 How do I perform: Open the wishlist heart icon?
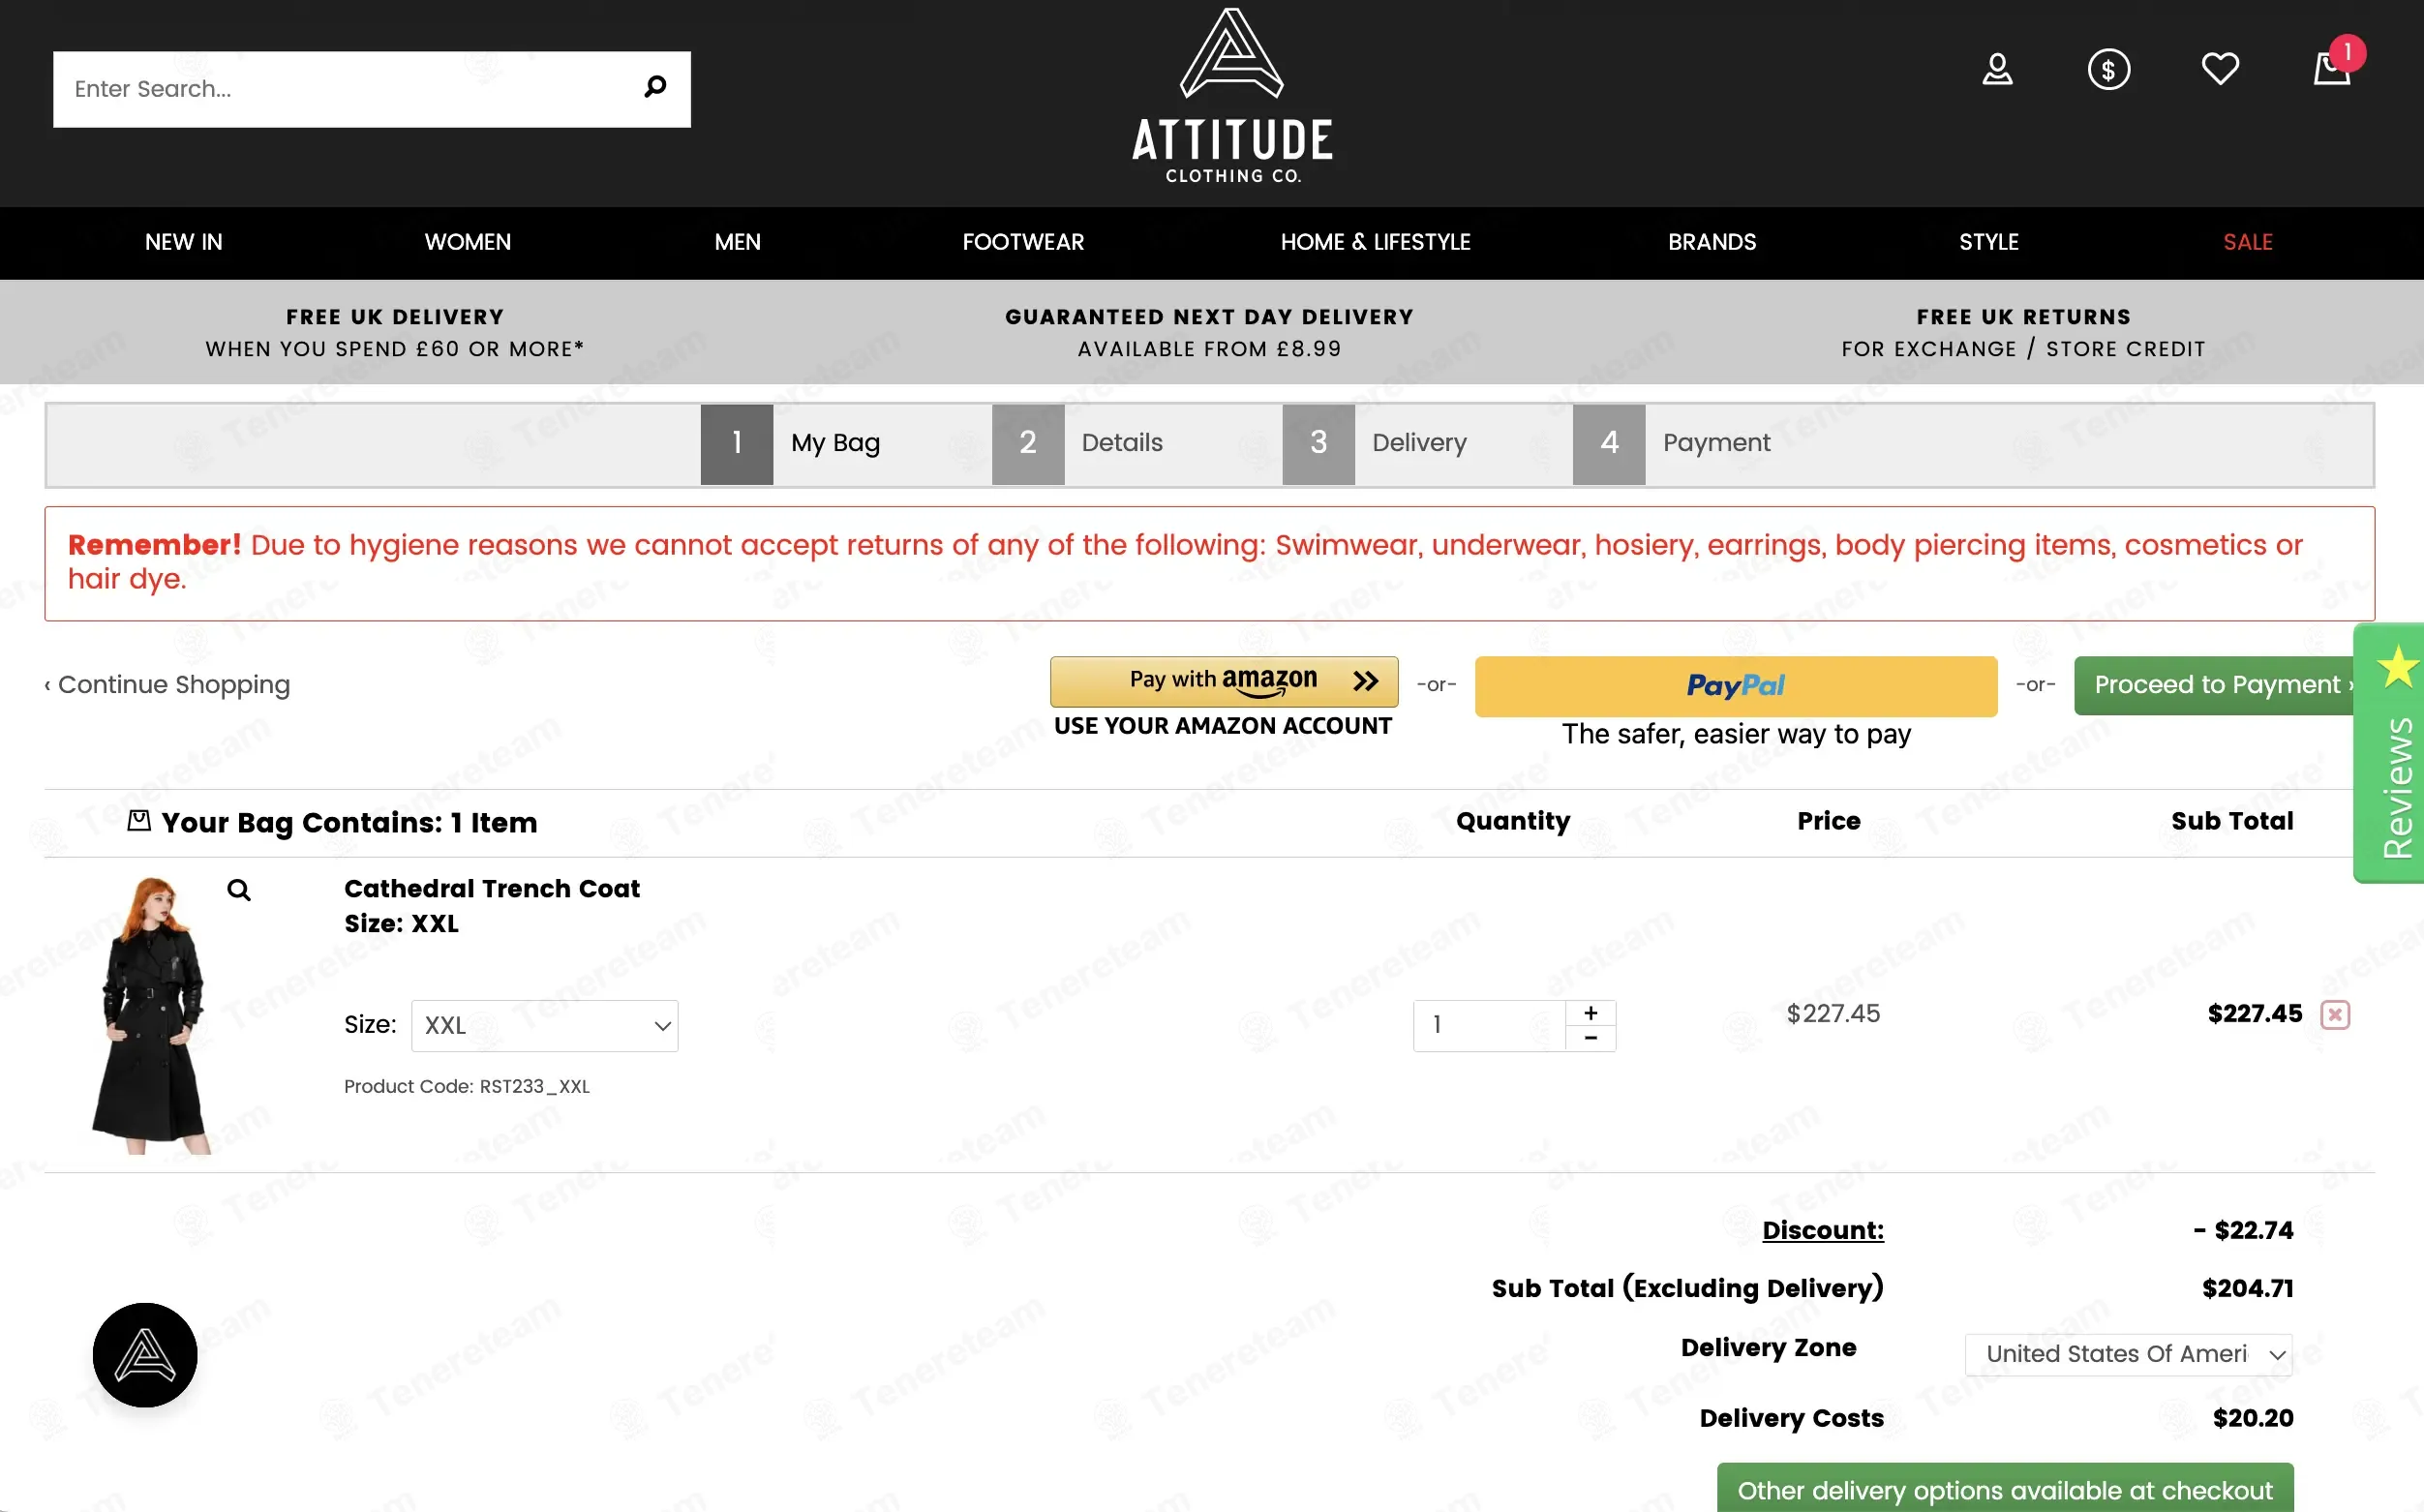click(x=2220, y=69)
